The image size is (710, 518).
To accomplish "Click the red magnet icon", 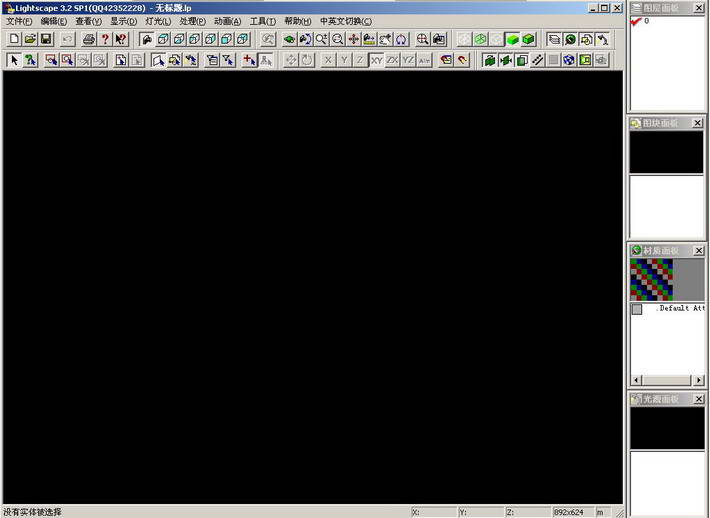I will click(x=462, y=60).
